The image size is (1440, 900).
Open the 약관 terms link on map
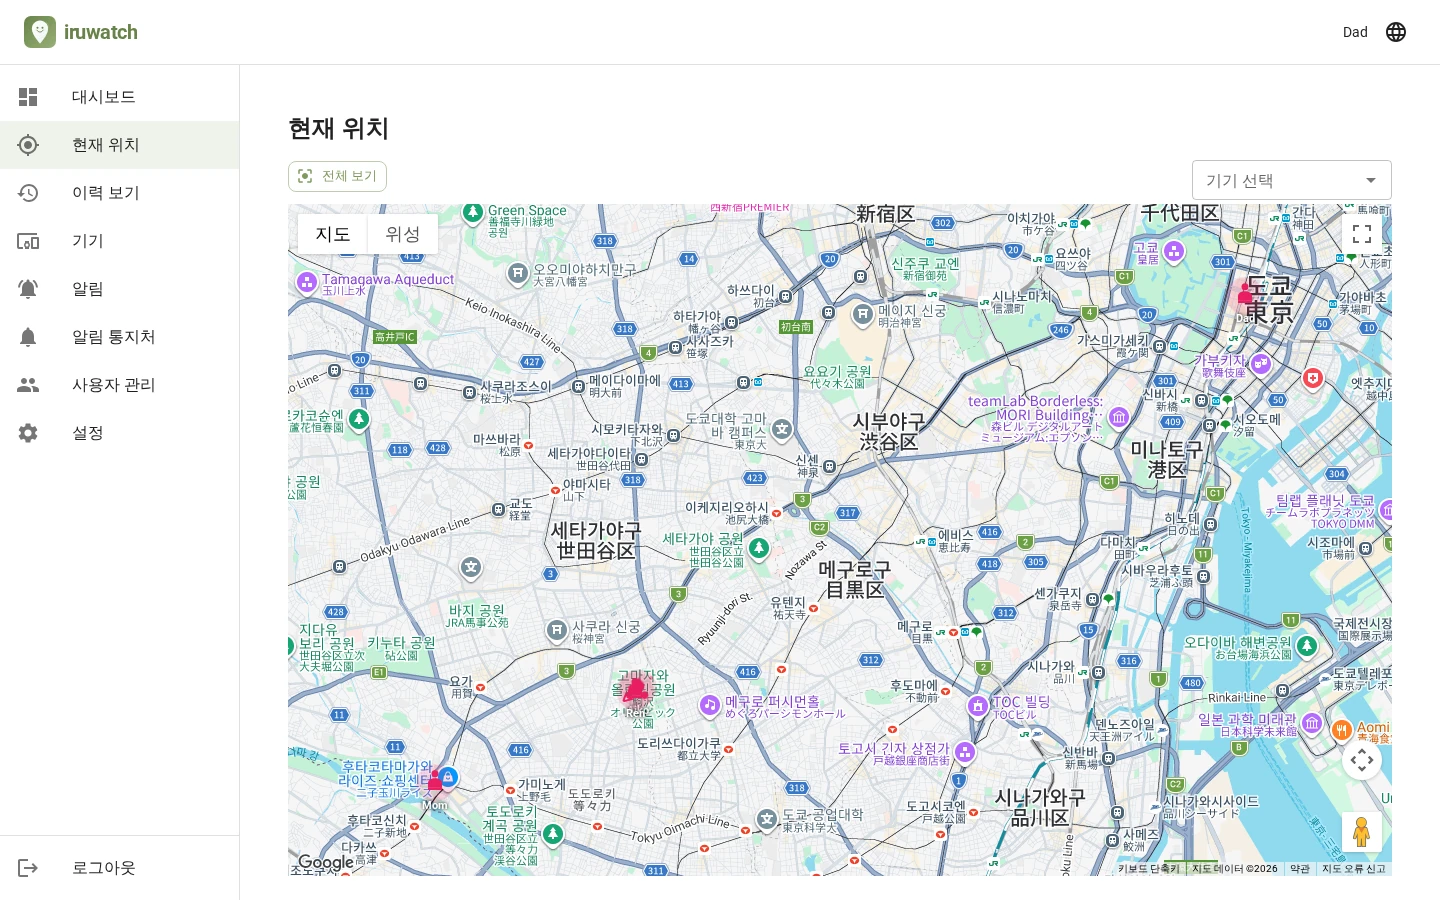[x=1299, y=869]
